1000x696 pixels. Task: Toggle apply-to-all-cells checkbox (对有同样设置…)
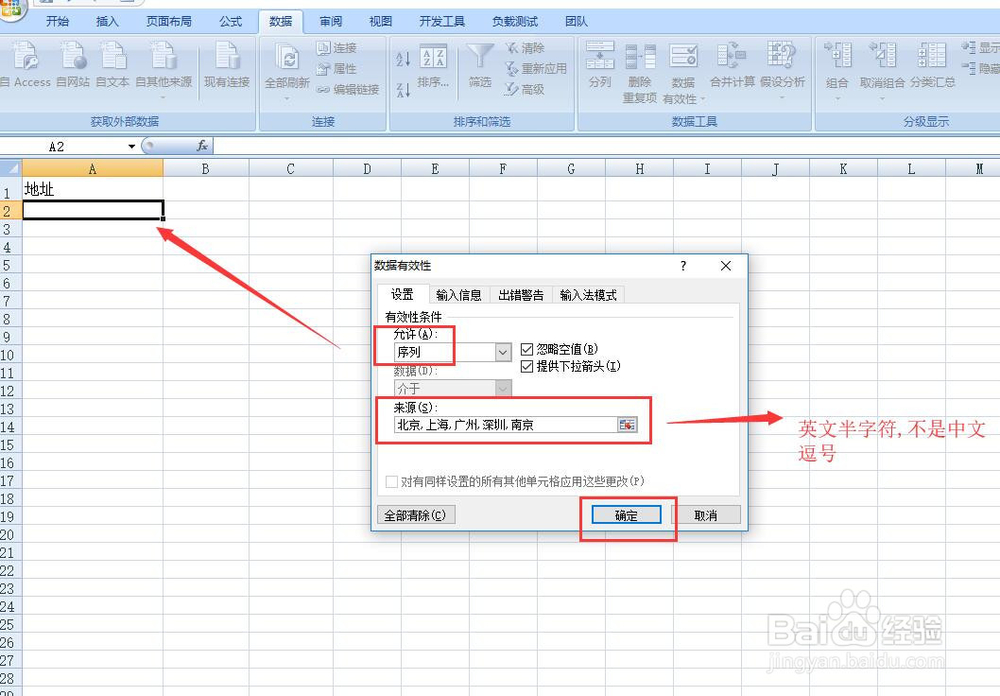pyautogui.click(x=392, y=482)
